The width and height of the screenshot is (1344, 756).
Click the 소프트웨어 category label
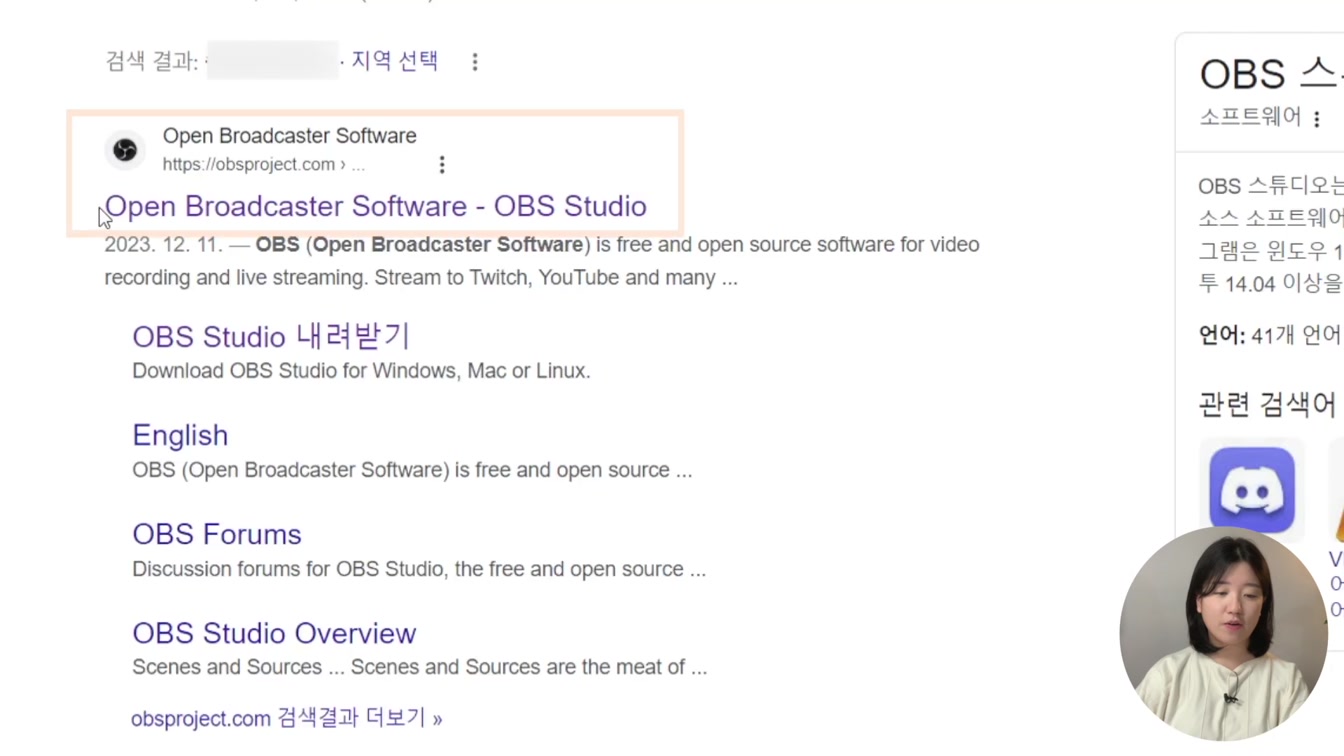(1250, 117)
